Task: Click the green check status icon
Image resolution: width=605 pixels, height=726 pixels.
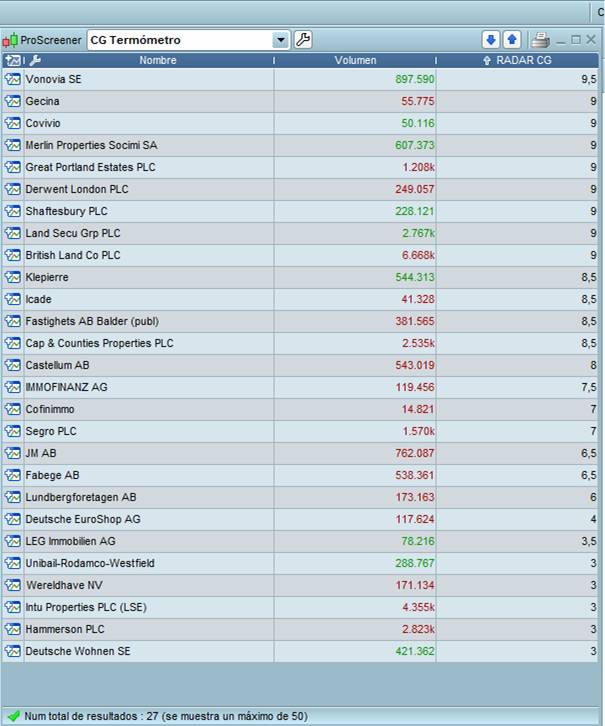Action: (x=13, y=716)
